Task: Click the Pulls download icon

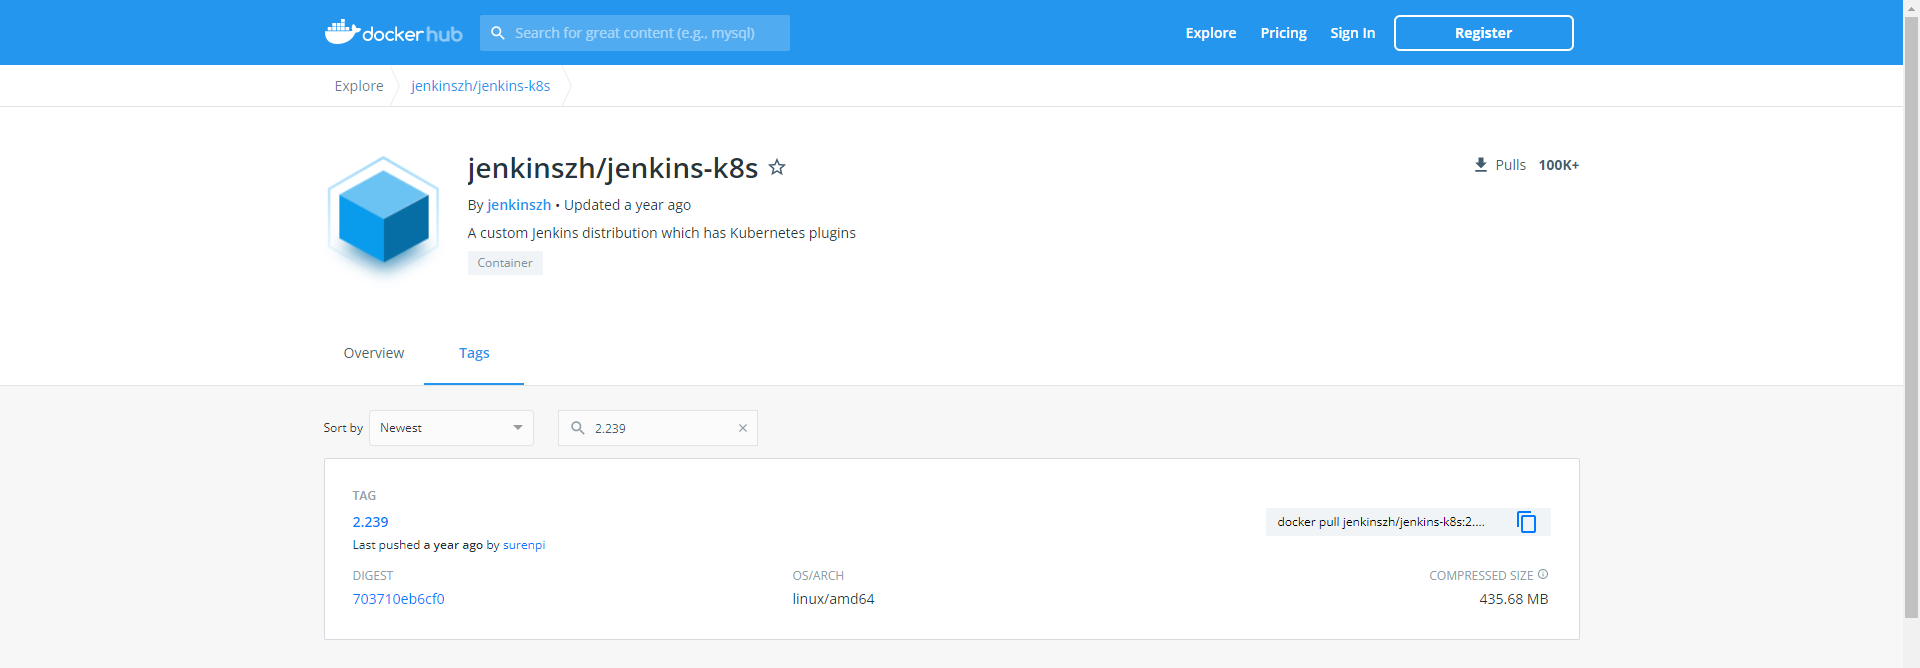Action: click(1480, 165)
